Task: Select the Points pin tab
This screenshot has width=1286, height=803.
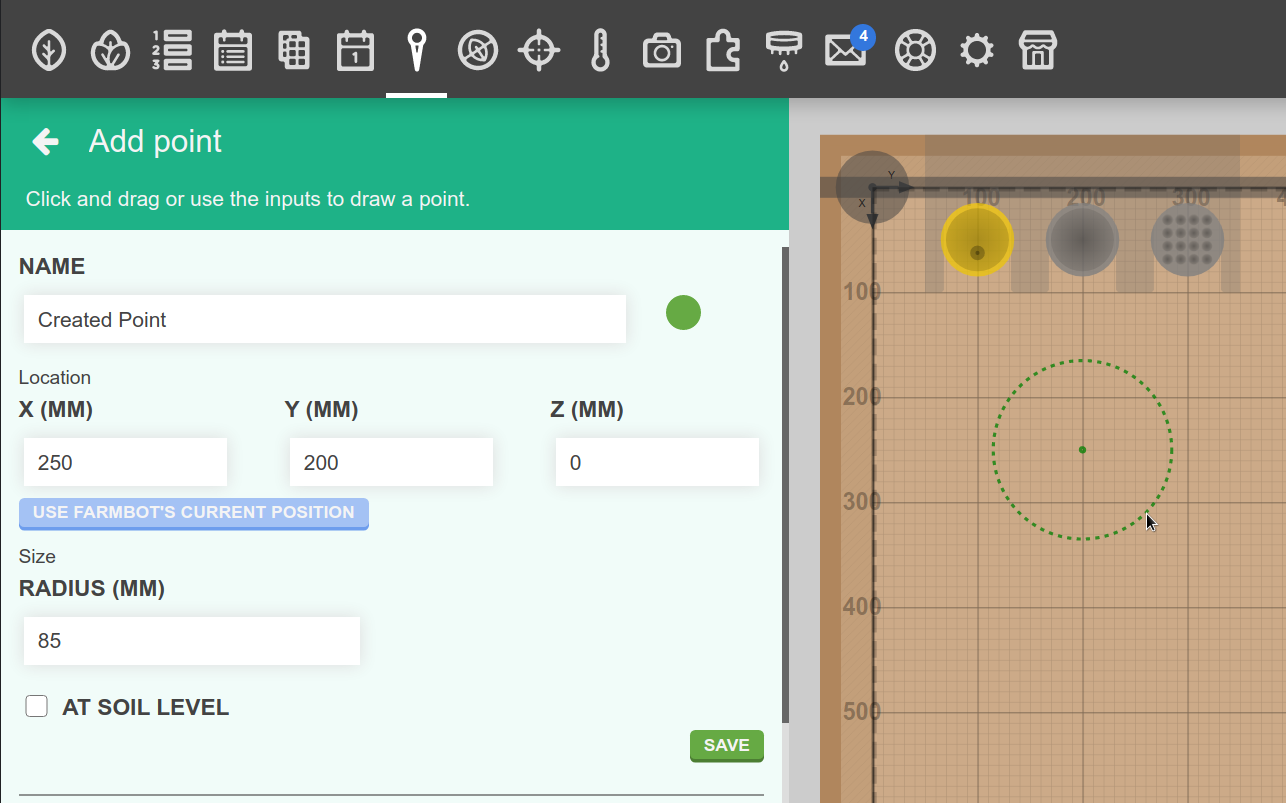Action: (416, 50)
